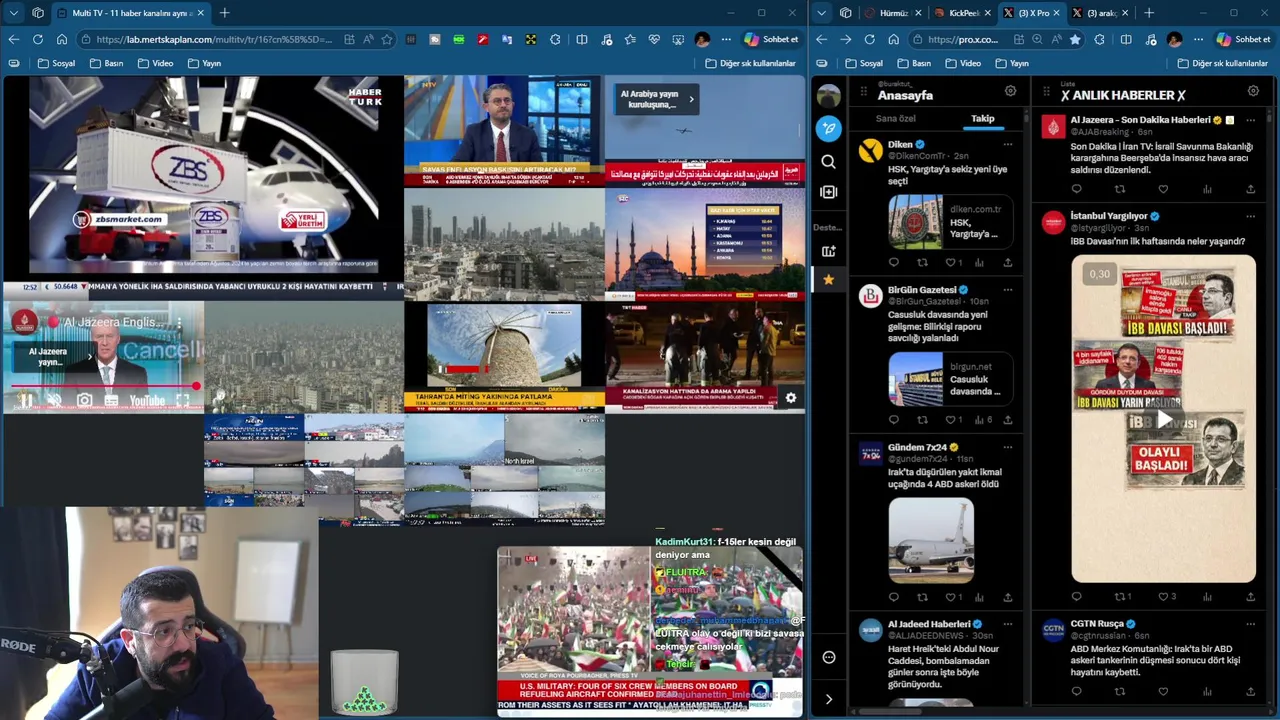The width and height of the screenshot is (1280, 720).
Task: Click Sohbet et Copilot button in Multi TV window
Action: pyautogui.click(x=771, y=39)
